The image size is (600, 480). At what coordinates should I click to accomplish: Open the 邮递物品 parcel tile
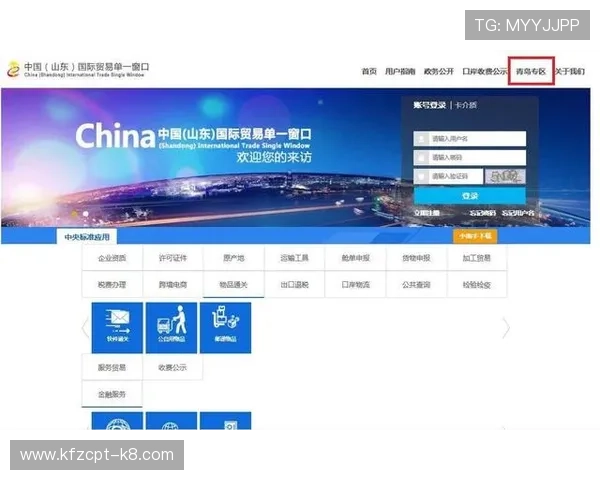coord(225,328)
